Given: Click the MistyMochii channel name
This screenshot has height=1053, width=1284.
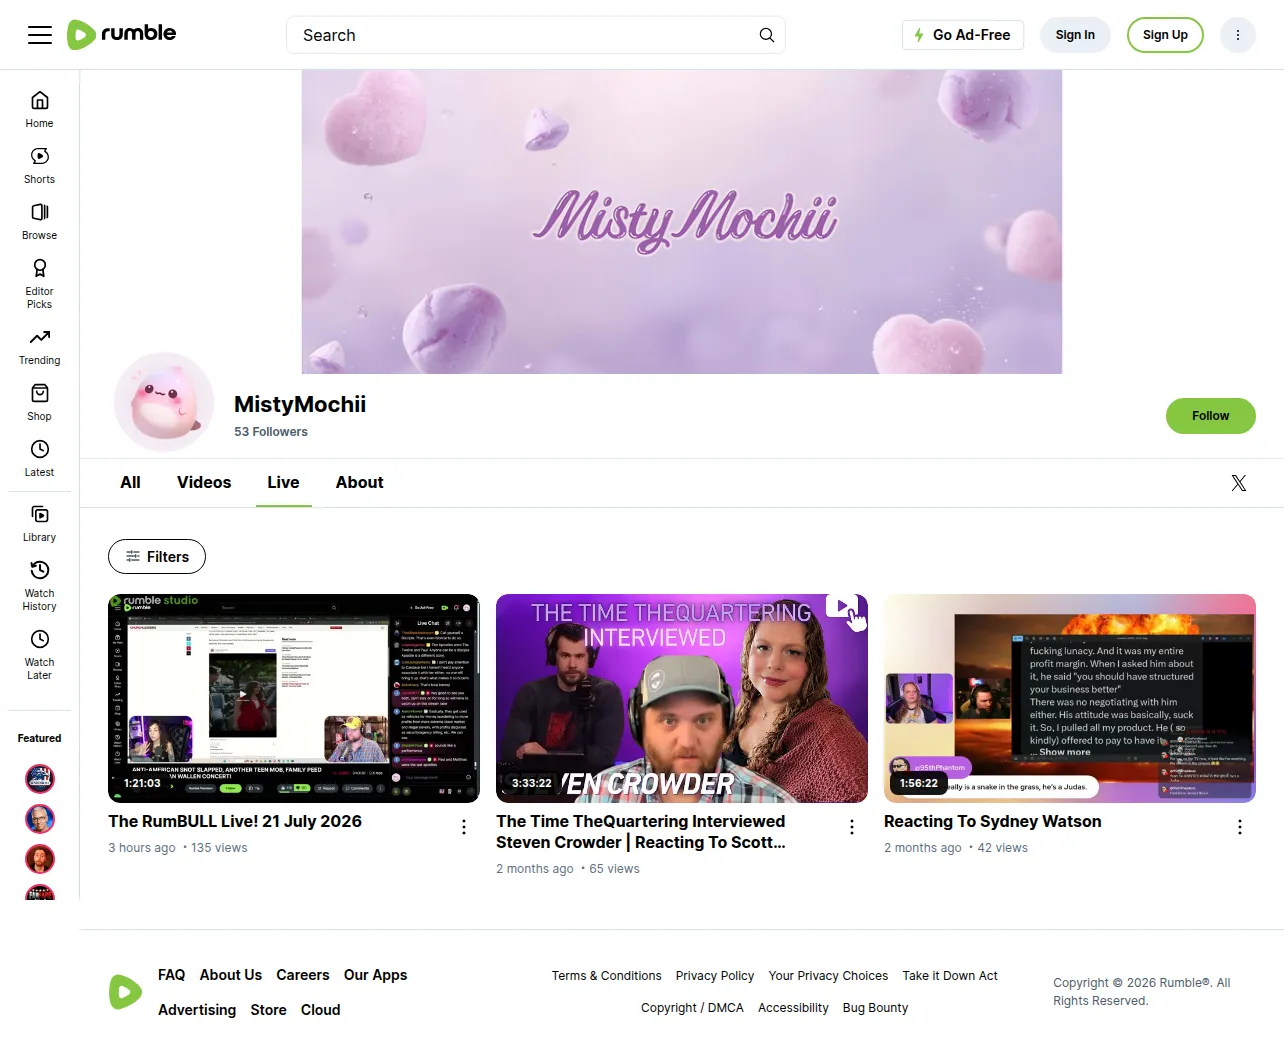Looking at the screenshot, I should pos(300,404).
